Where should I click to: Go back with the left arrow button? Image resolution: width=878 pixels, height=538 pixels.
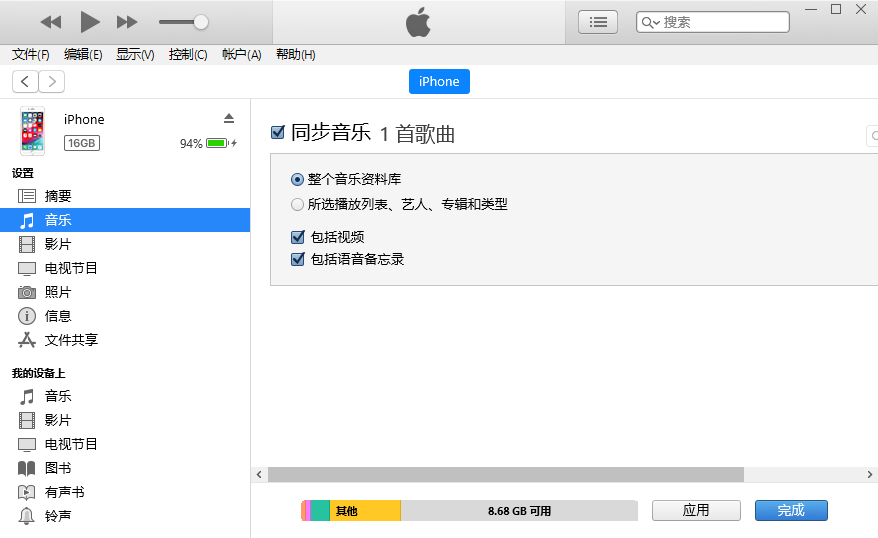25,82
